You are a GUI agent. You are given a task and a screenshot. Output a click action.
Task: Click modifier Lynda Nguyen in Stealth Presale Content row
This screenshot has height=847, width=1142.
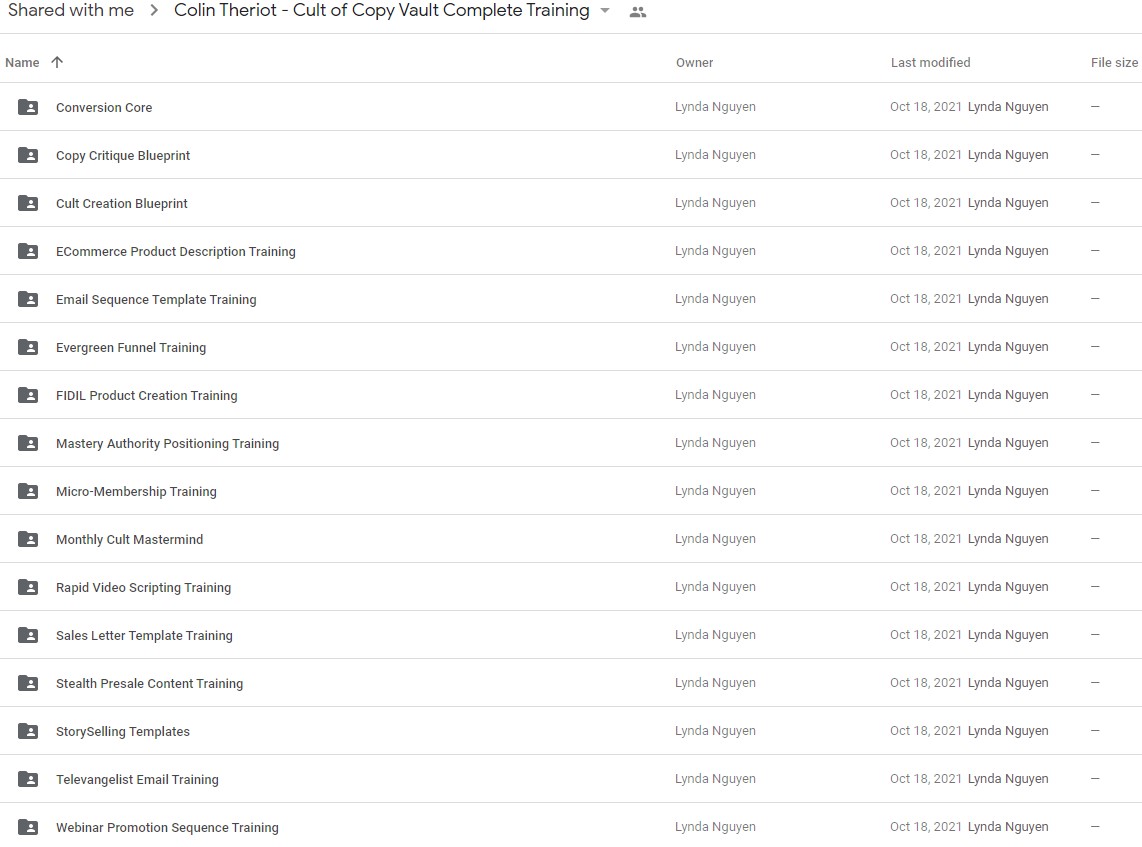1008,684
